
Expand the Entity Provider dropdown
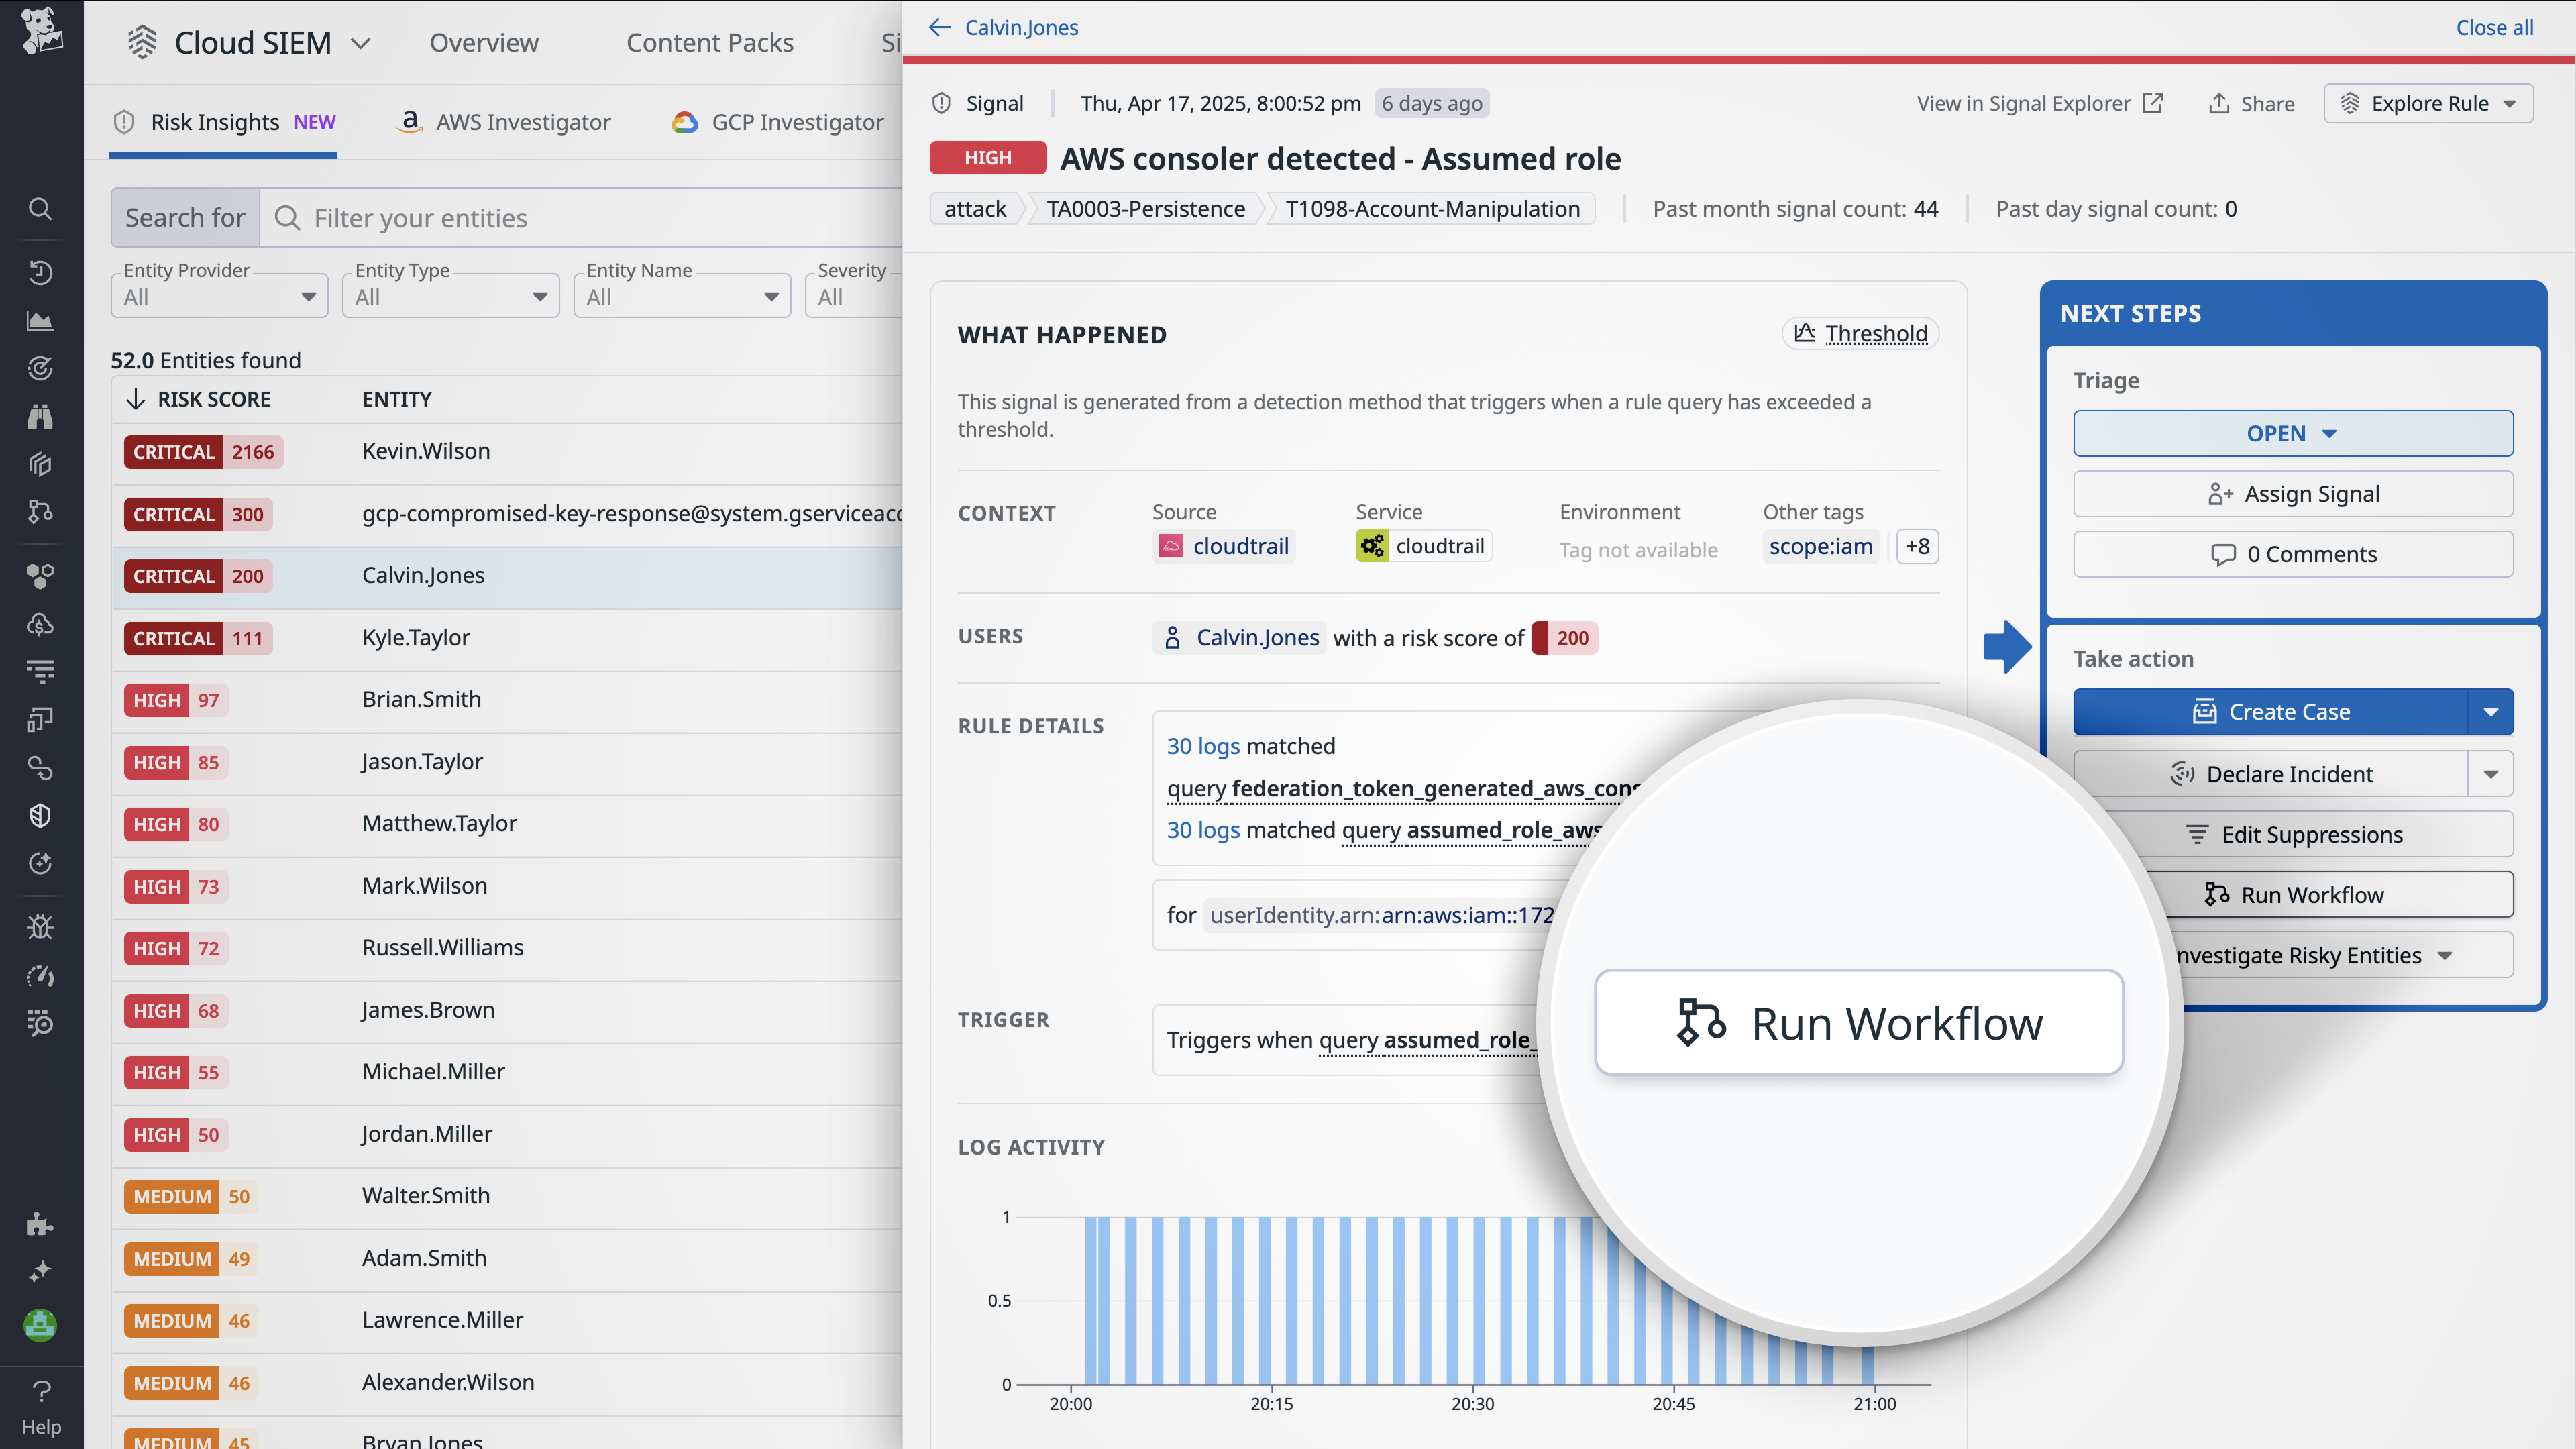click(x=219, y=297)
